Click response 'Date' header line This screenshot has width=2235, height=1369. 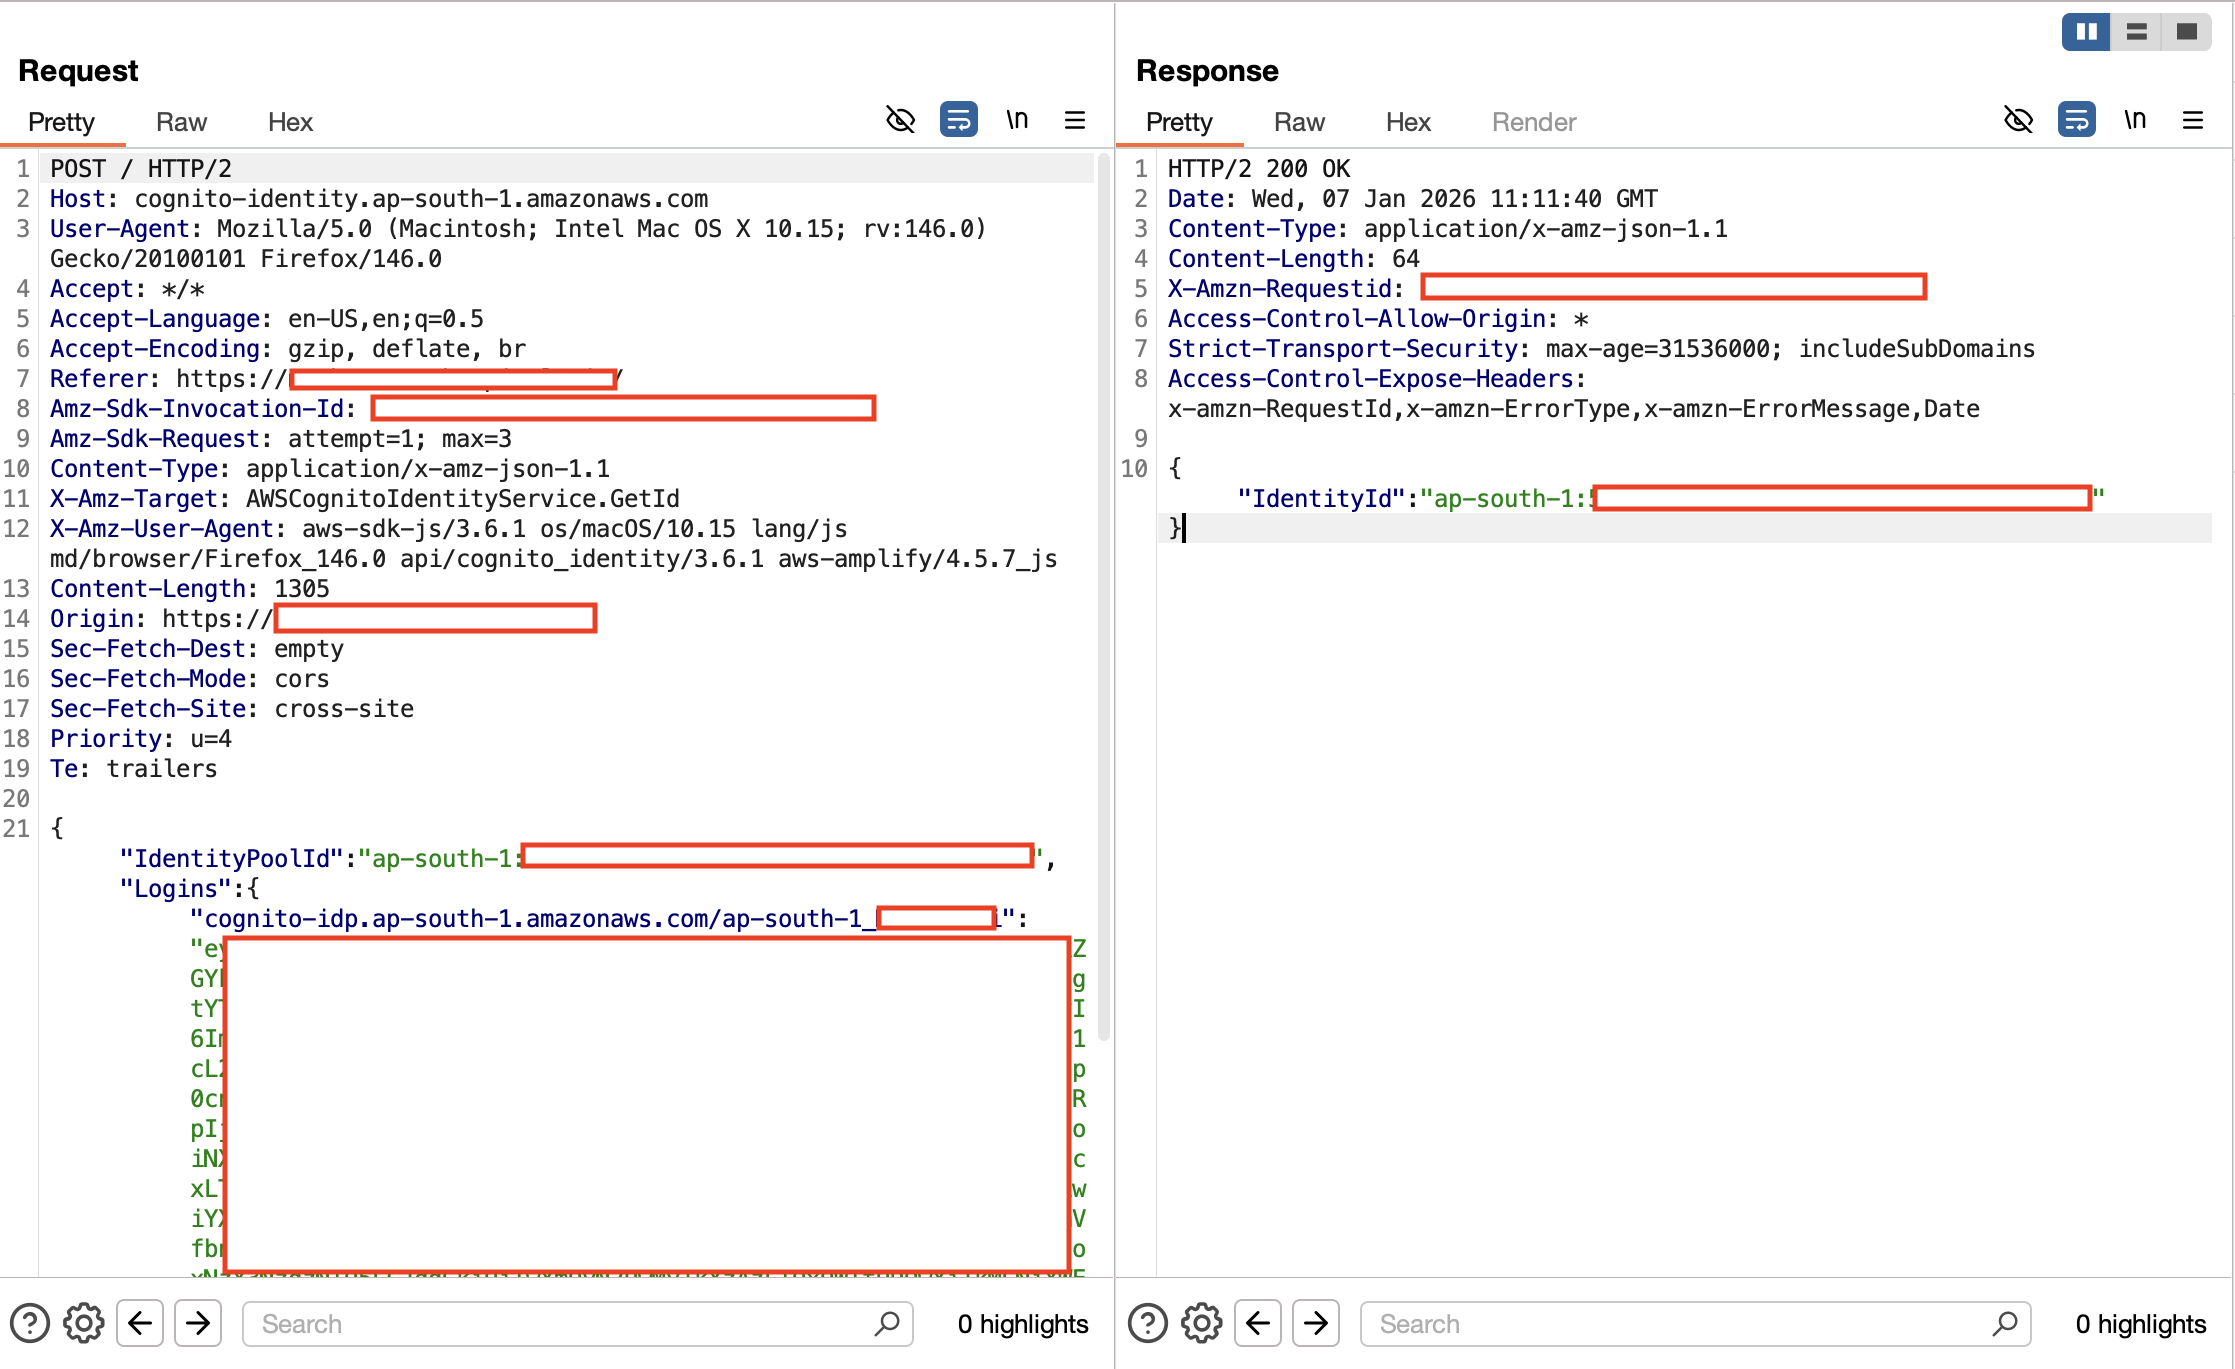coord(1413,198)
